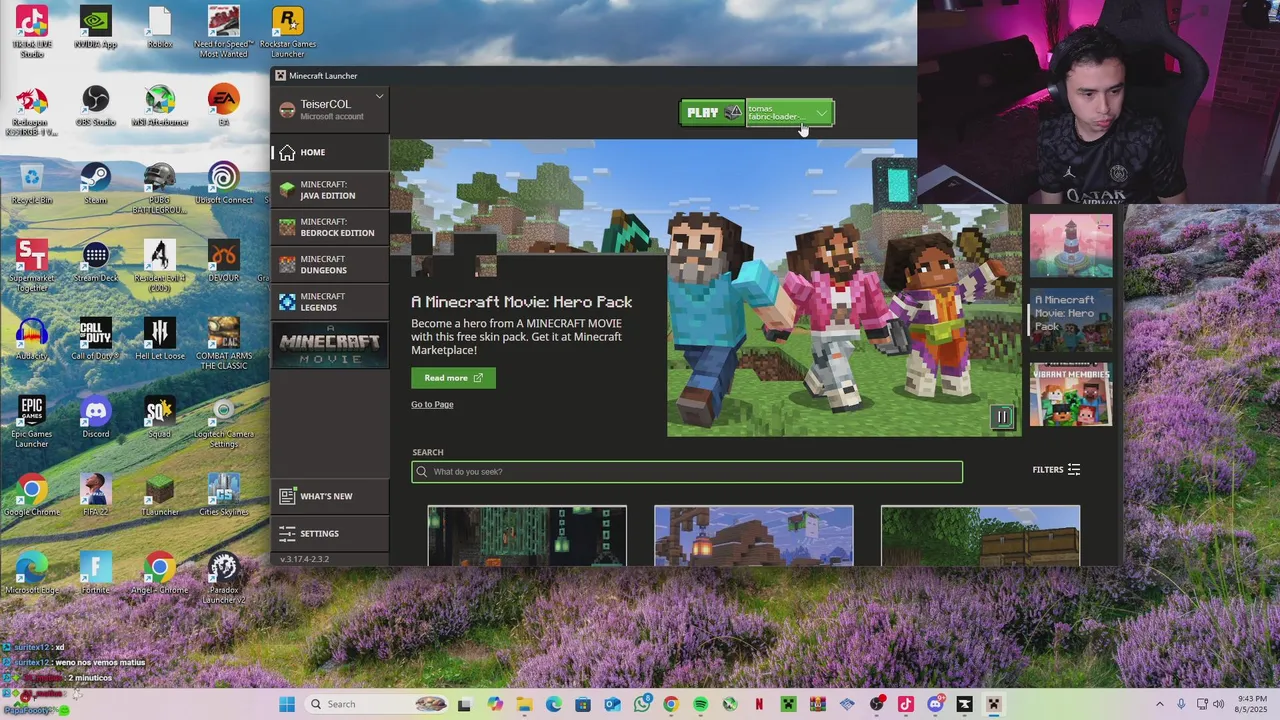The image size is (1280, 720).
Task: Open Steam desktop shortcut
Action: (96, 184)
